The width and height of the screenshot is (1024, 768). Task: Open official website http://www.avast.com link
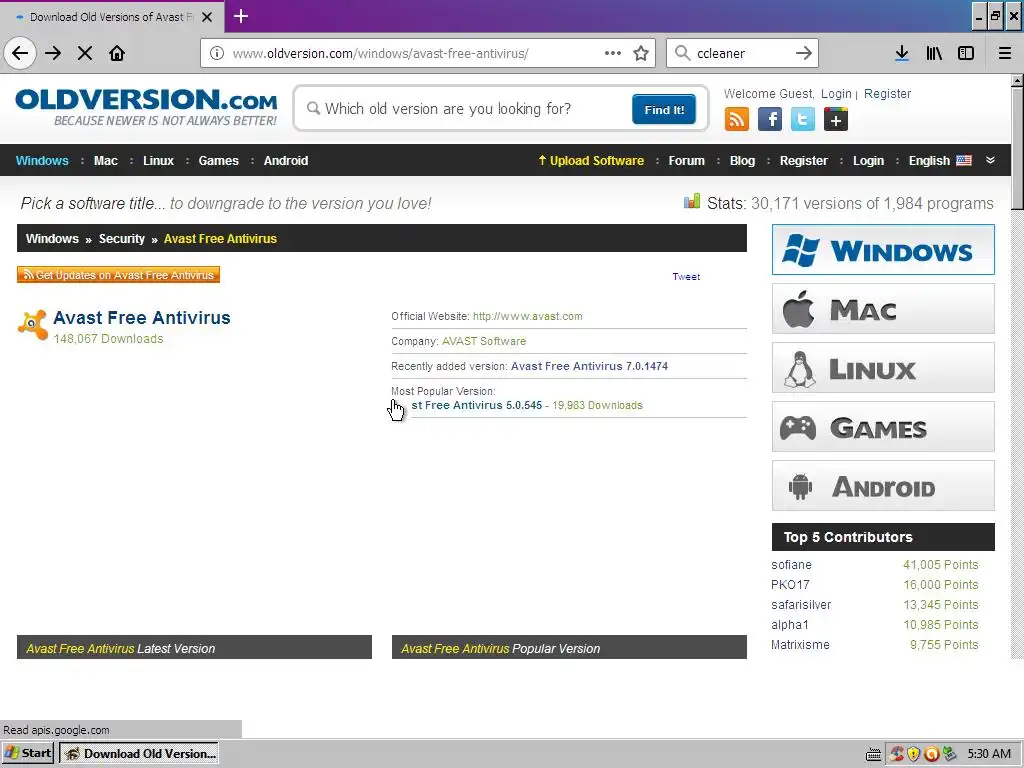pyautogui.click(x=528, y=316)
